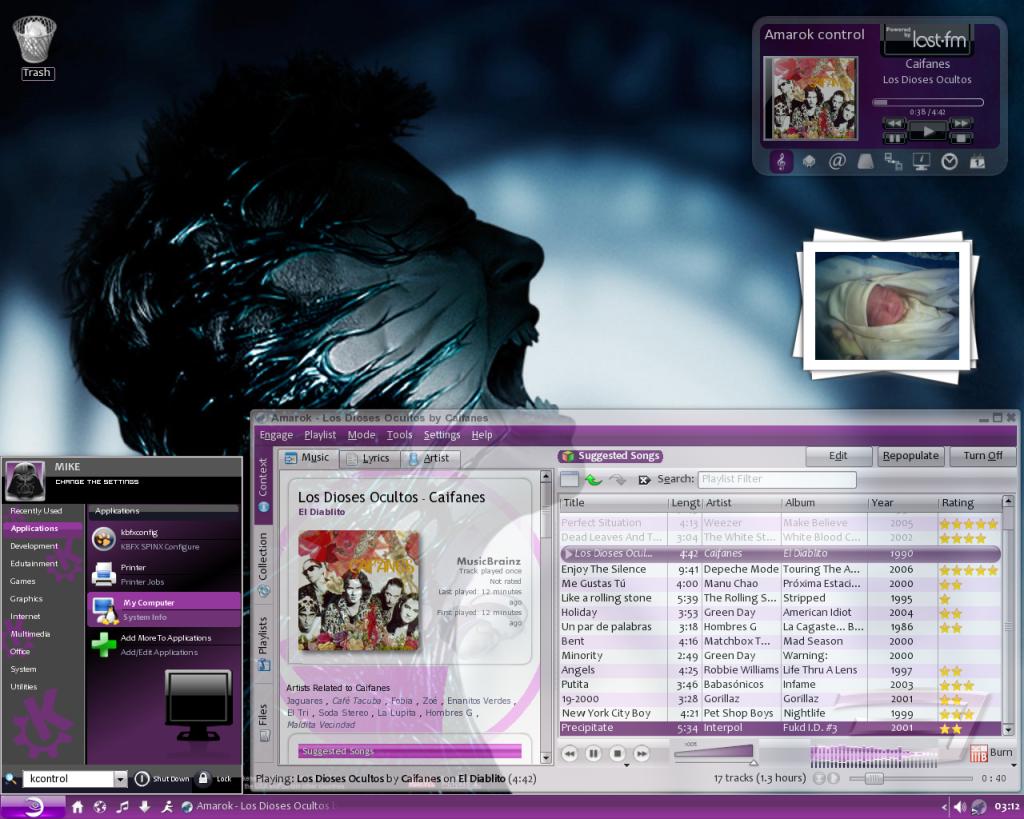Click the Soda Stereo related artist link
The height and width of the screenshot is (819, 1024).
pyautogui.click(x=344, y=713)
